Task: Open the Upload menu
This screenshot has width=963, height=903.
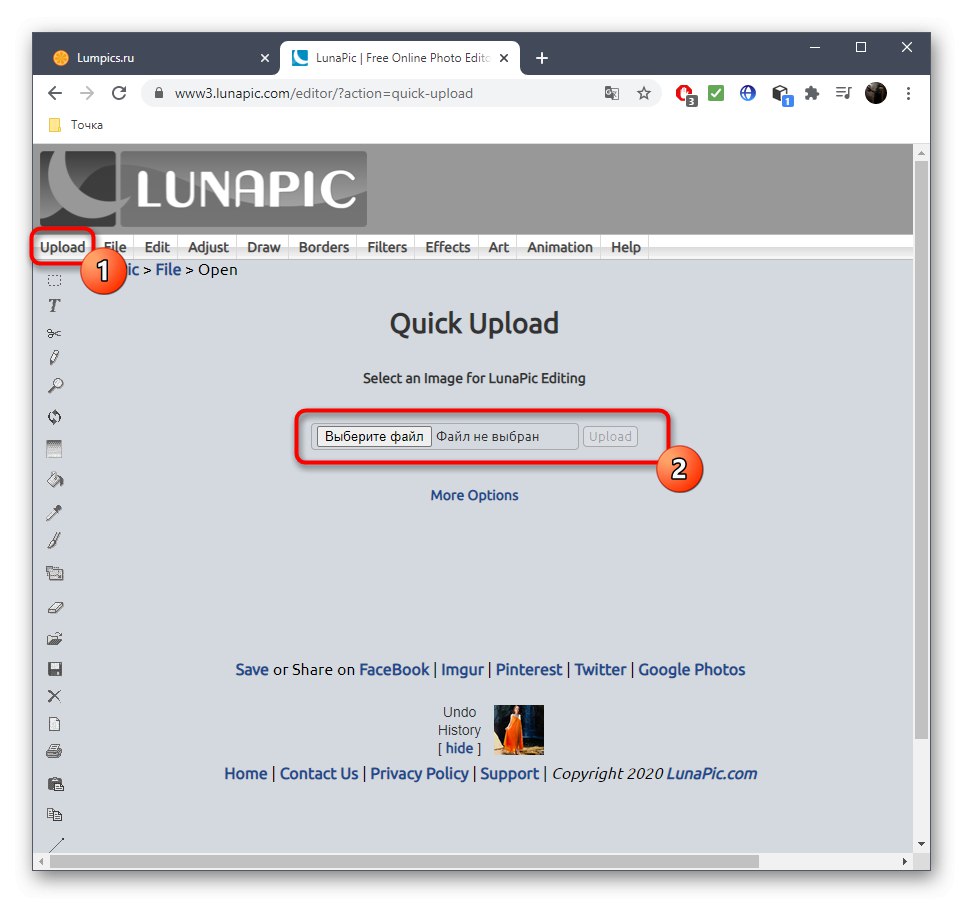Action: tap(63, 247)
